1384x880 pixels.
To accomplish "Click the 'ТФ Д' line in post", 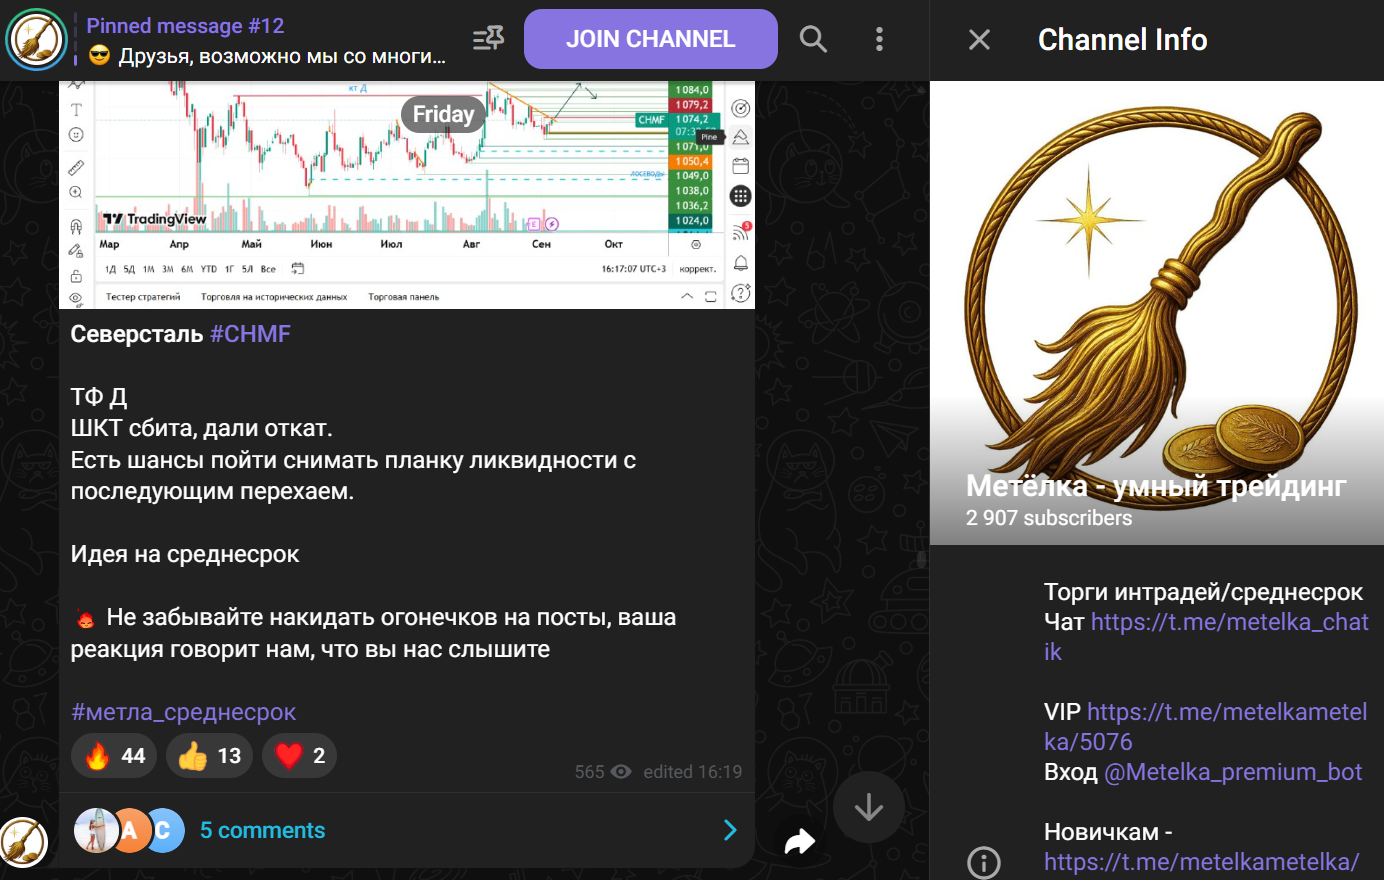I will click(x=99, y=397).
